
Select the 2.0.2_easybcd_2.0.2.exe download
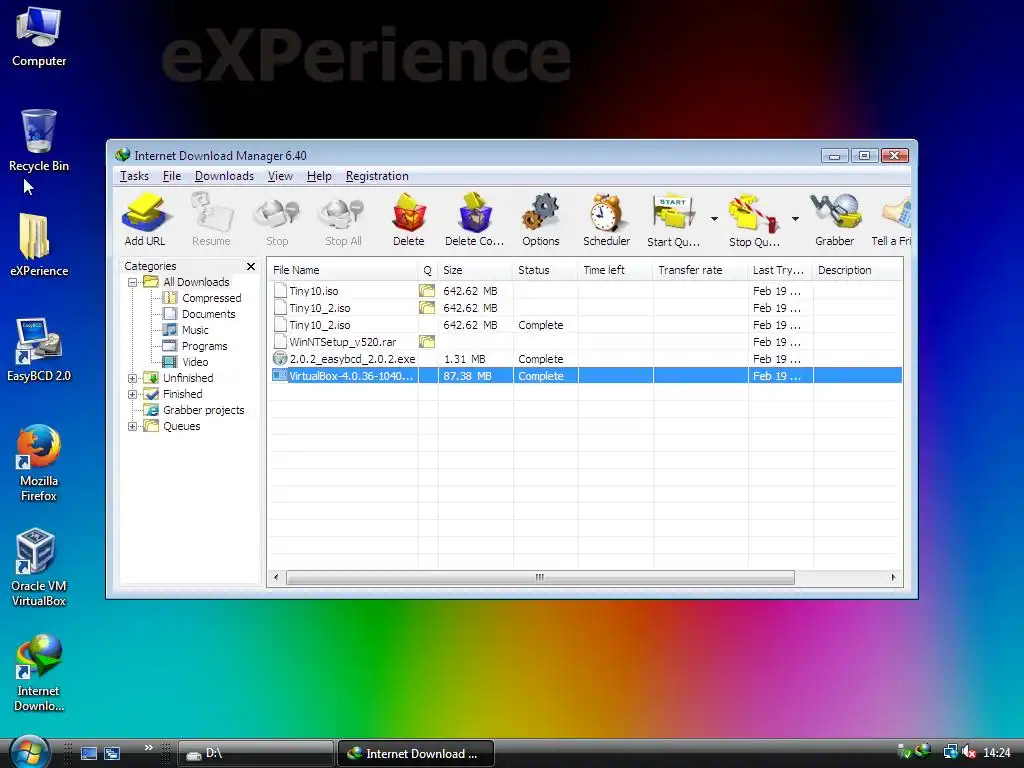tap(585, 359)
